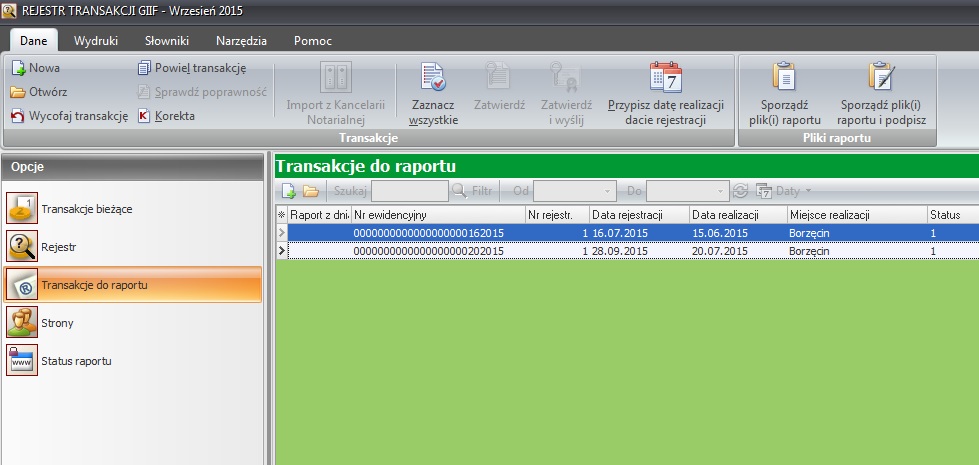
Task: Open the Daty dropdown
Action: 784,191
